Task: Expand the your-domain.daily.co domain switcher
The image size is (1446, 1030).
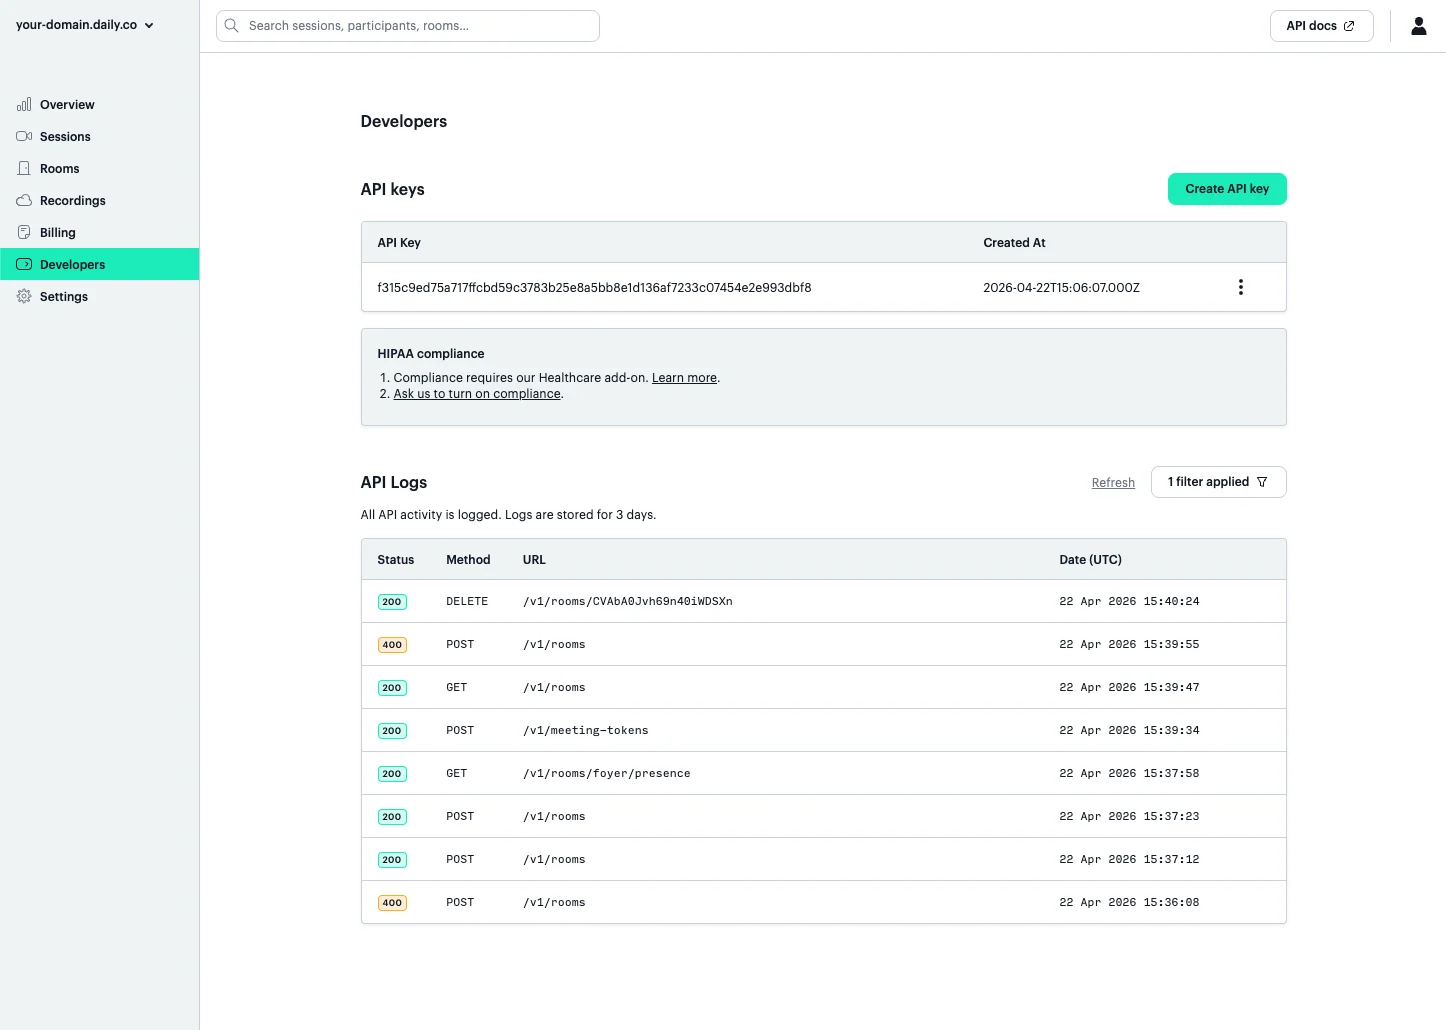Action: 85,25
